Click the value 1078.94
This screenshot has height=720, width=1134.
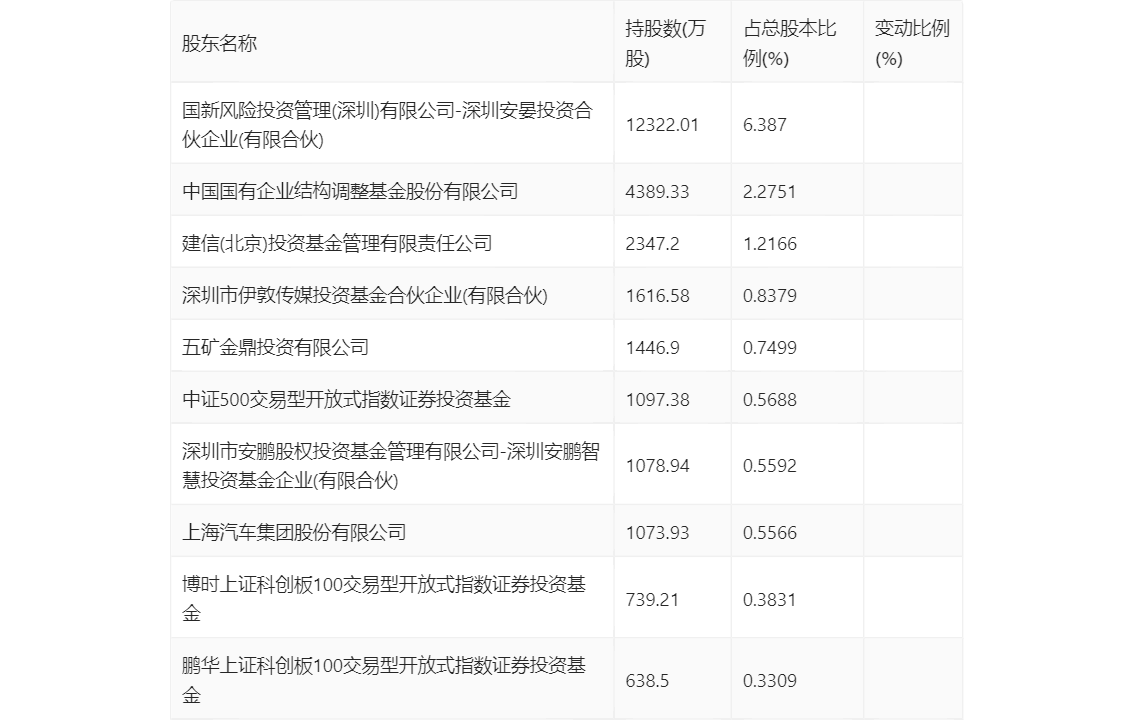(657, 466)
